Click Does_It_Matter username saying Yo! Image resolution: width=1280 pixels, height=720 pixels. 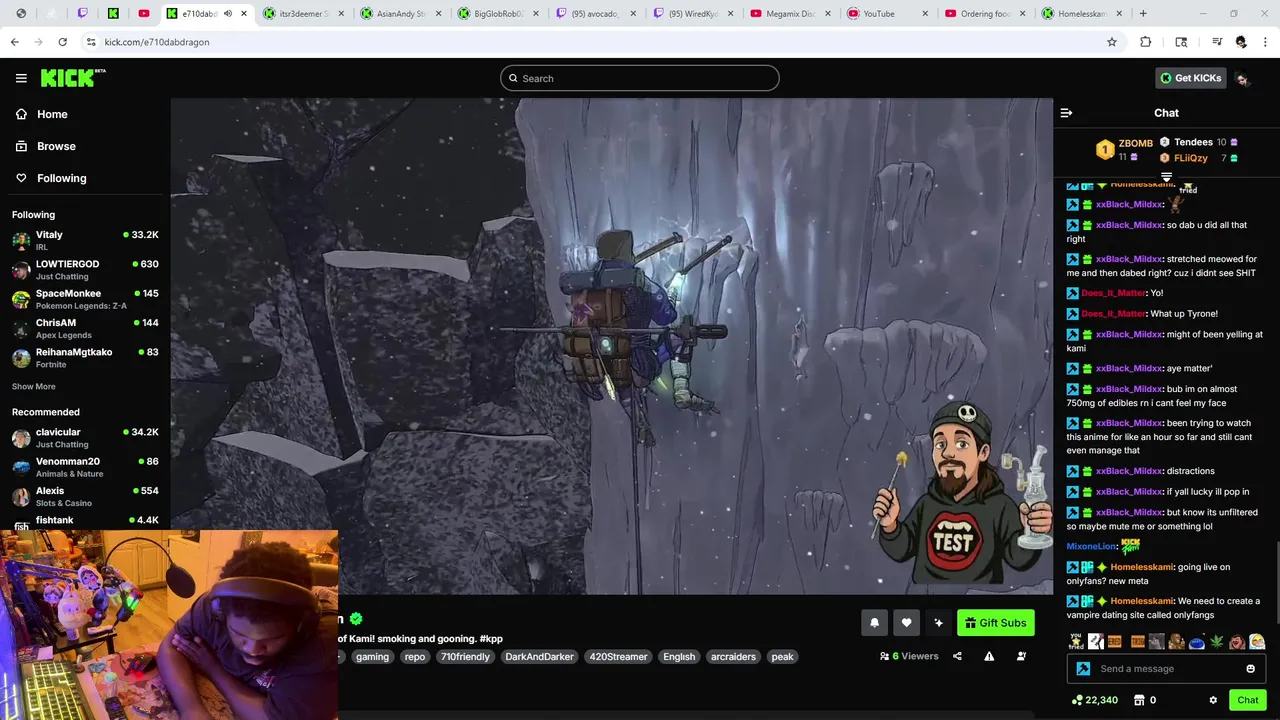point(1113,293)
